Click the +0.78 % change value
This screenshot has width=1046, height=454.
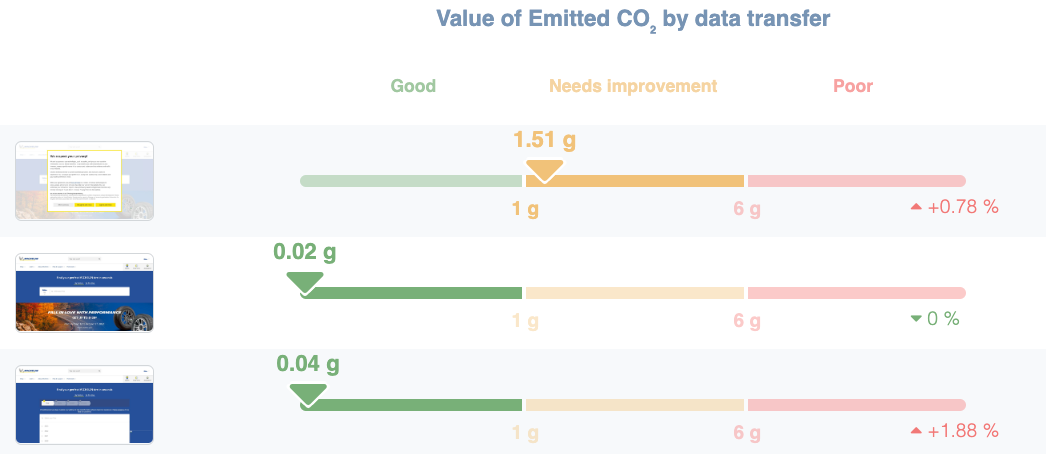click(964, 207)
